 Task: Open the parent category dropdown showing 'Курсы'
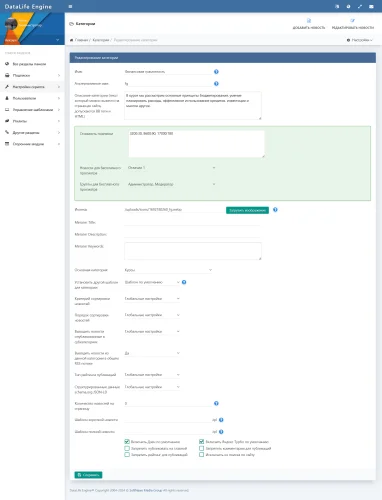[x=168, y=270]
